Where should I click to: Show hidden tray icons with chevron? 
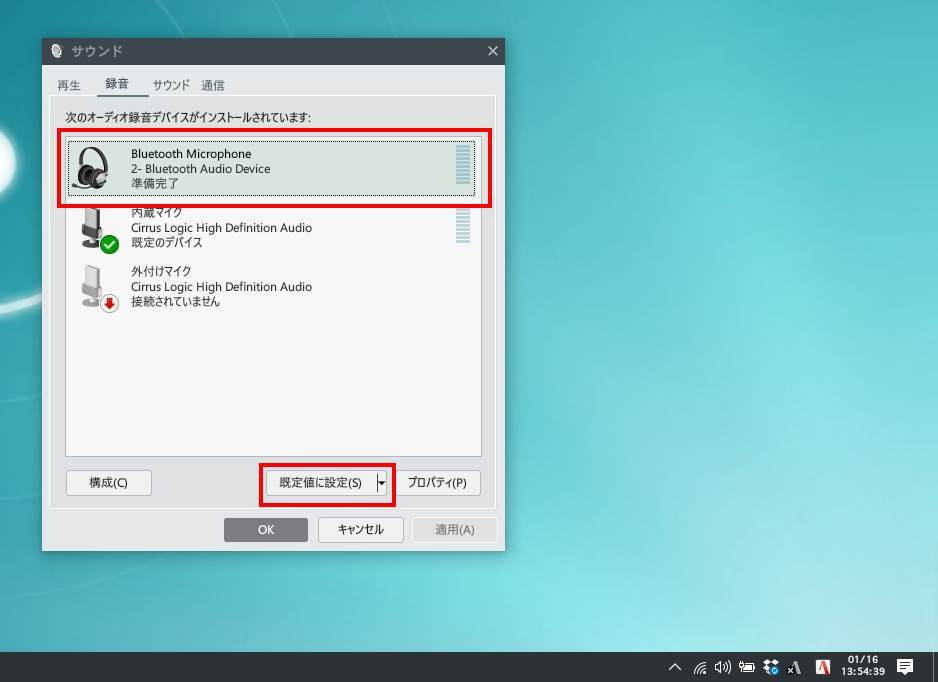[x=675, y=667]
